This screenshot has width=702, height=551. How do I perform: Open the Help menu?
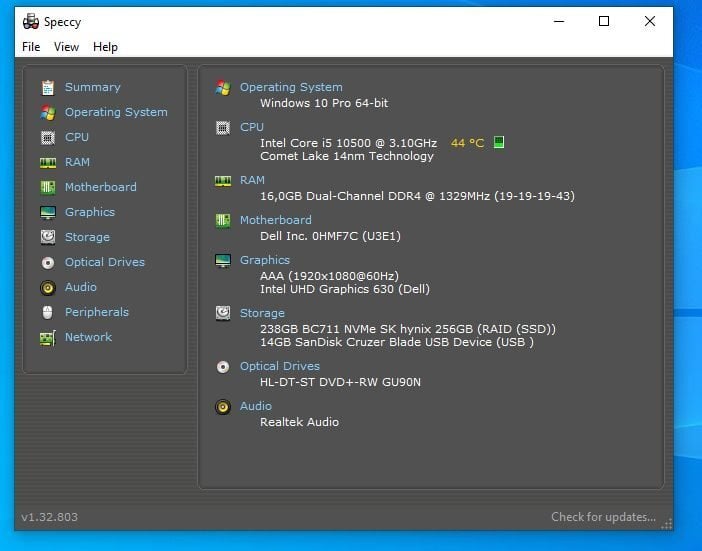click(x=105, y=47)
